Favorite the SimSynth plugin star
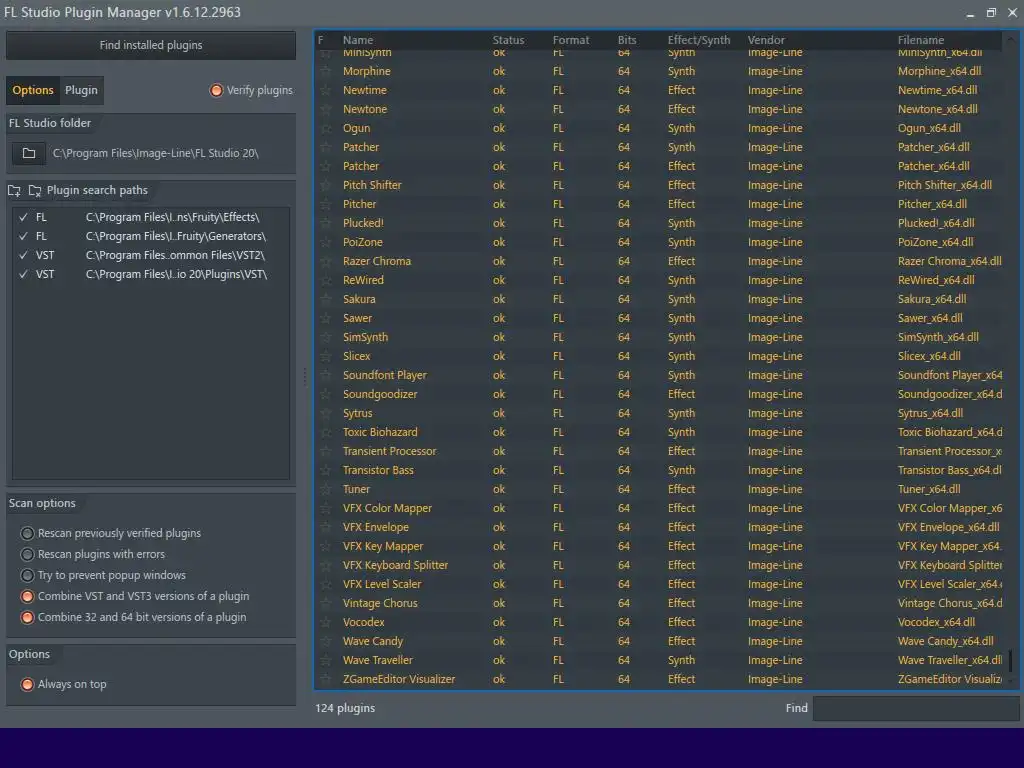The image size is (1024, 768). pyautogui.click(x=325, y=337)
